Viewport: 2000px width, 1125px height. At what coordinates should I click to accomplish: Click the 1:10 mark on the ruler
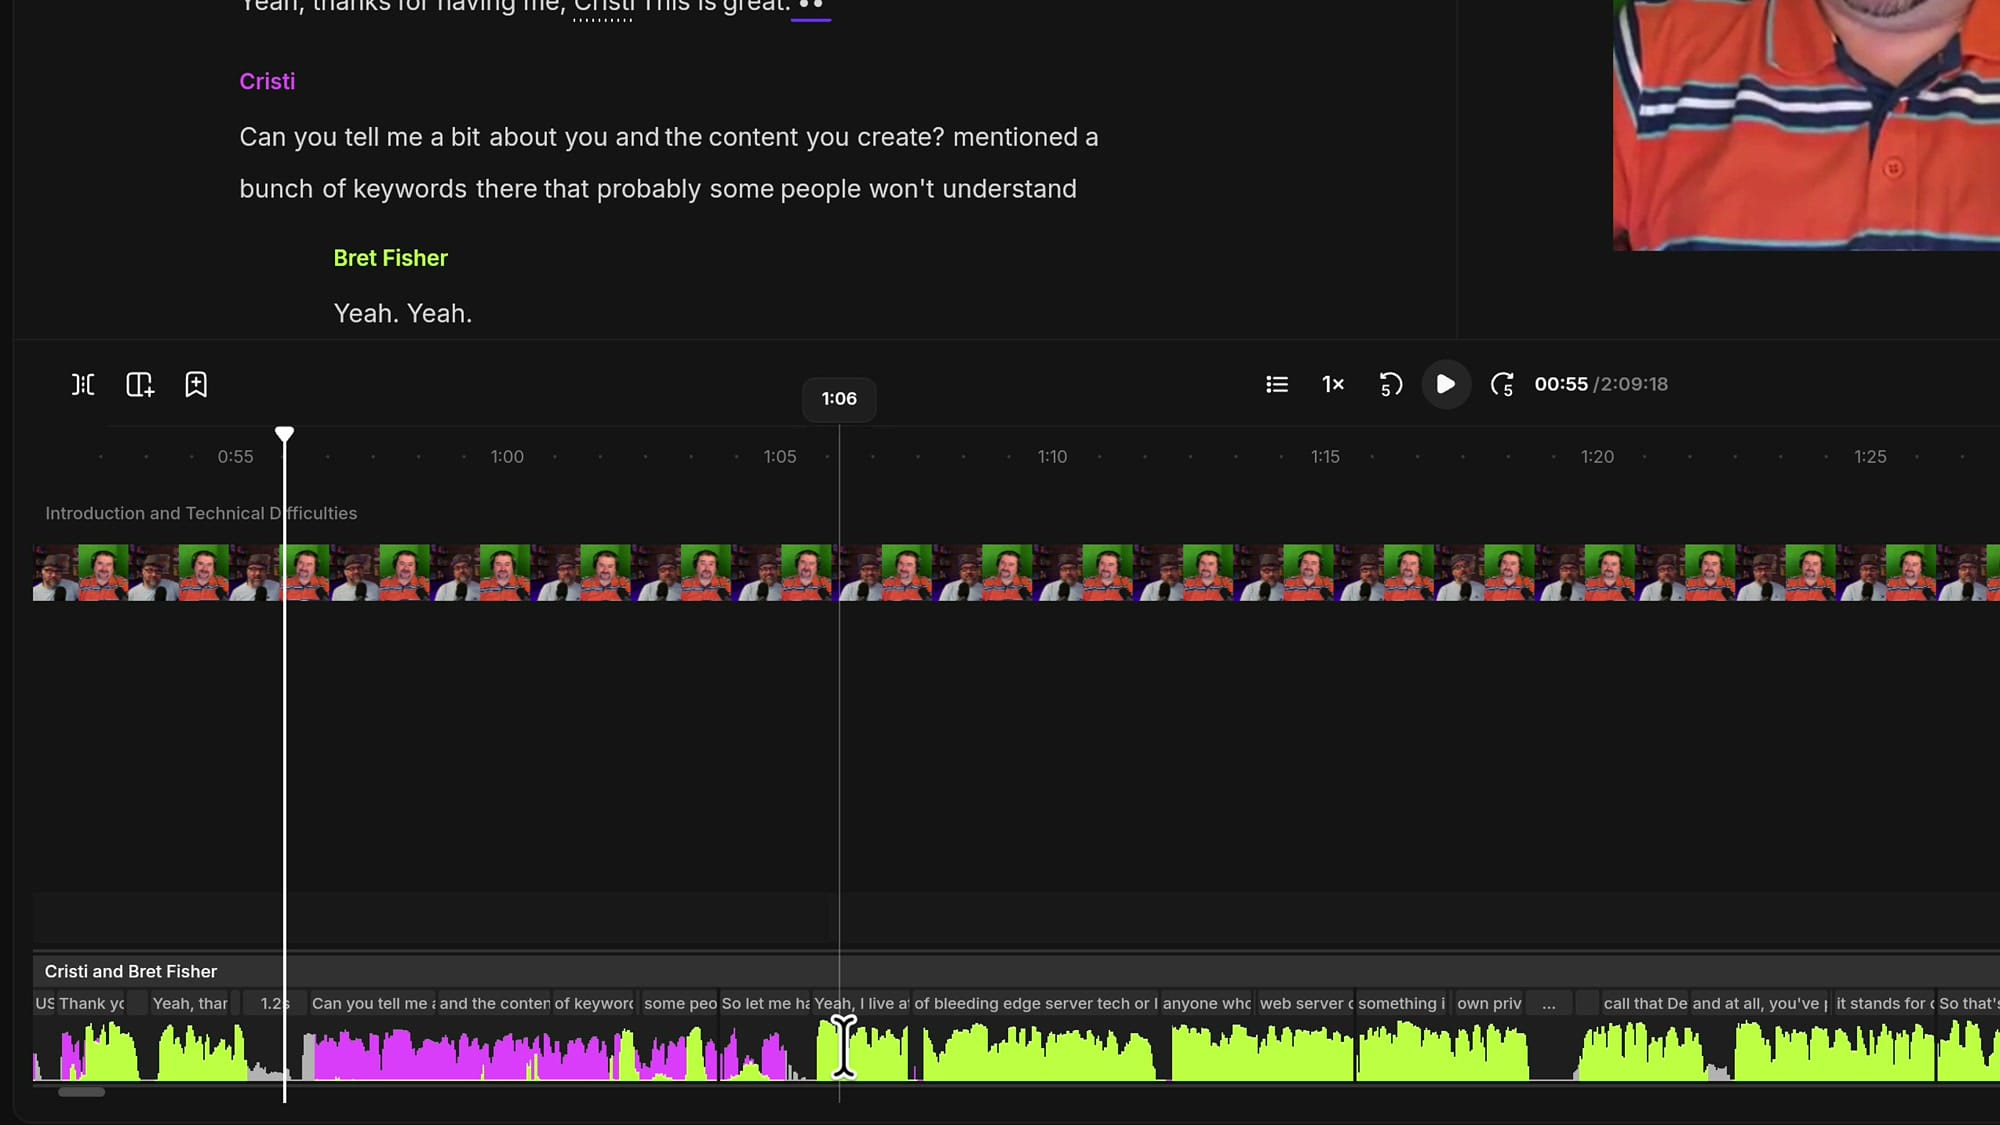point(1052,457)
